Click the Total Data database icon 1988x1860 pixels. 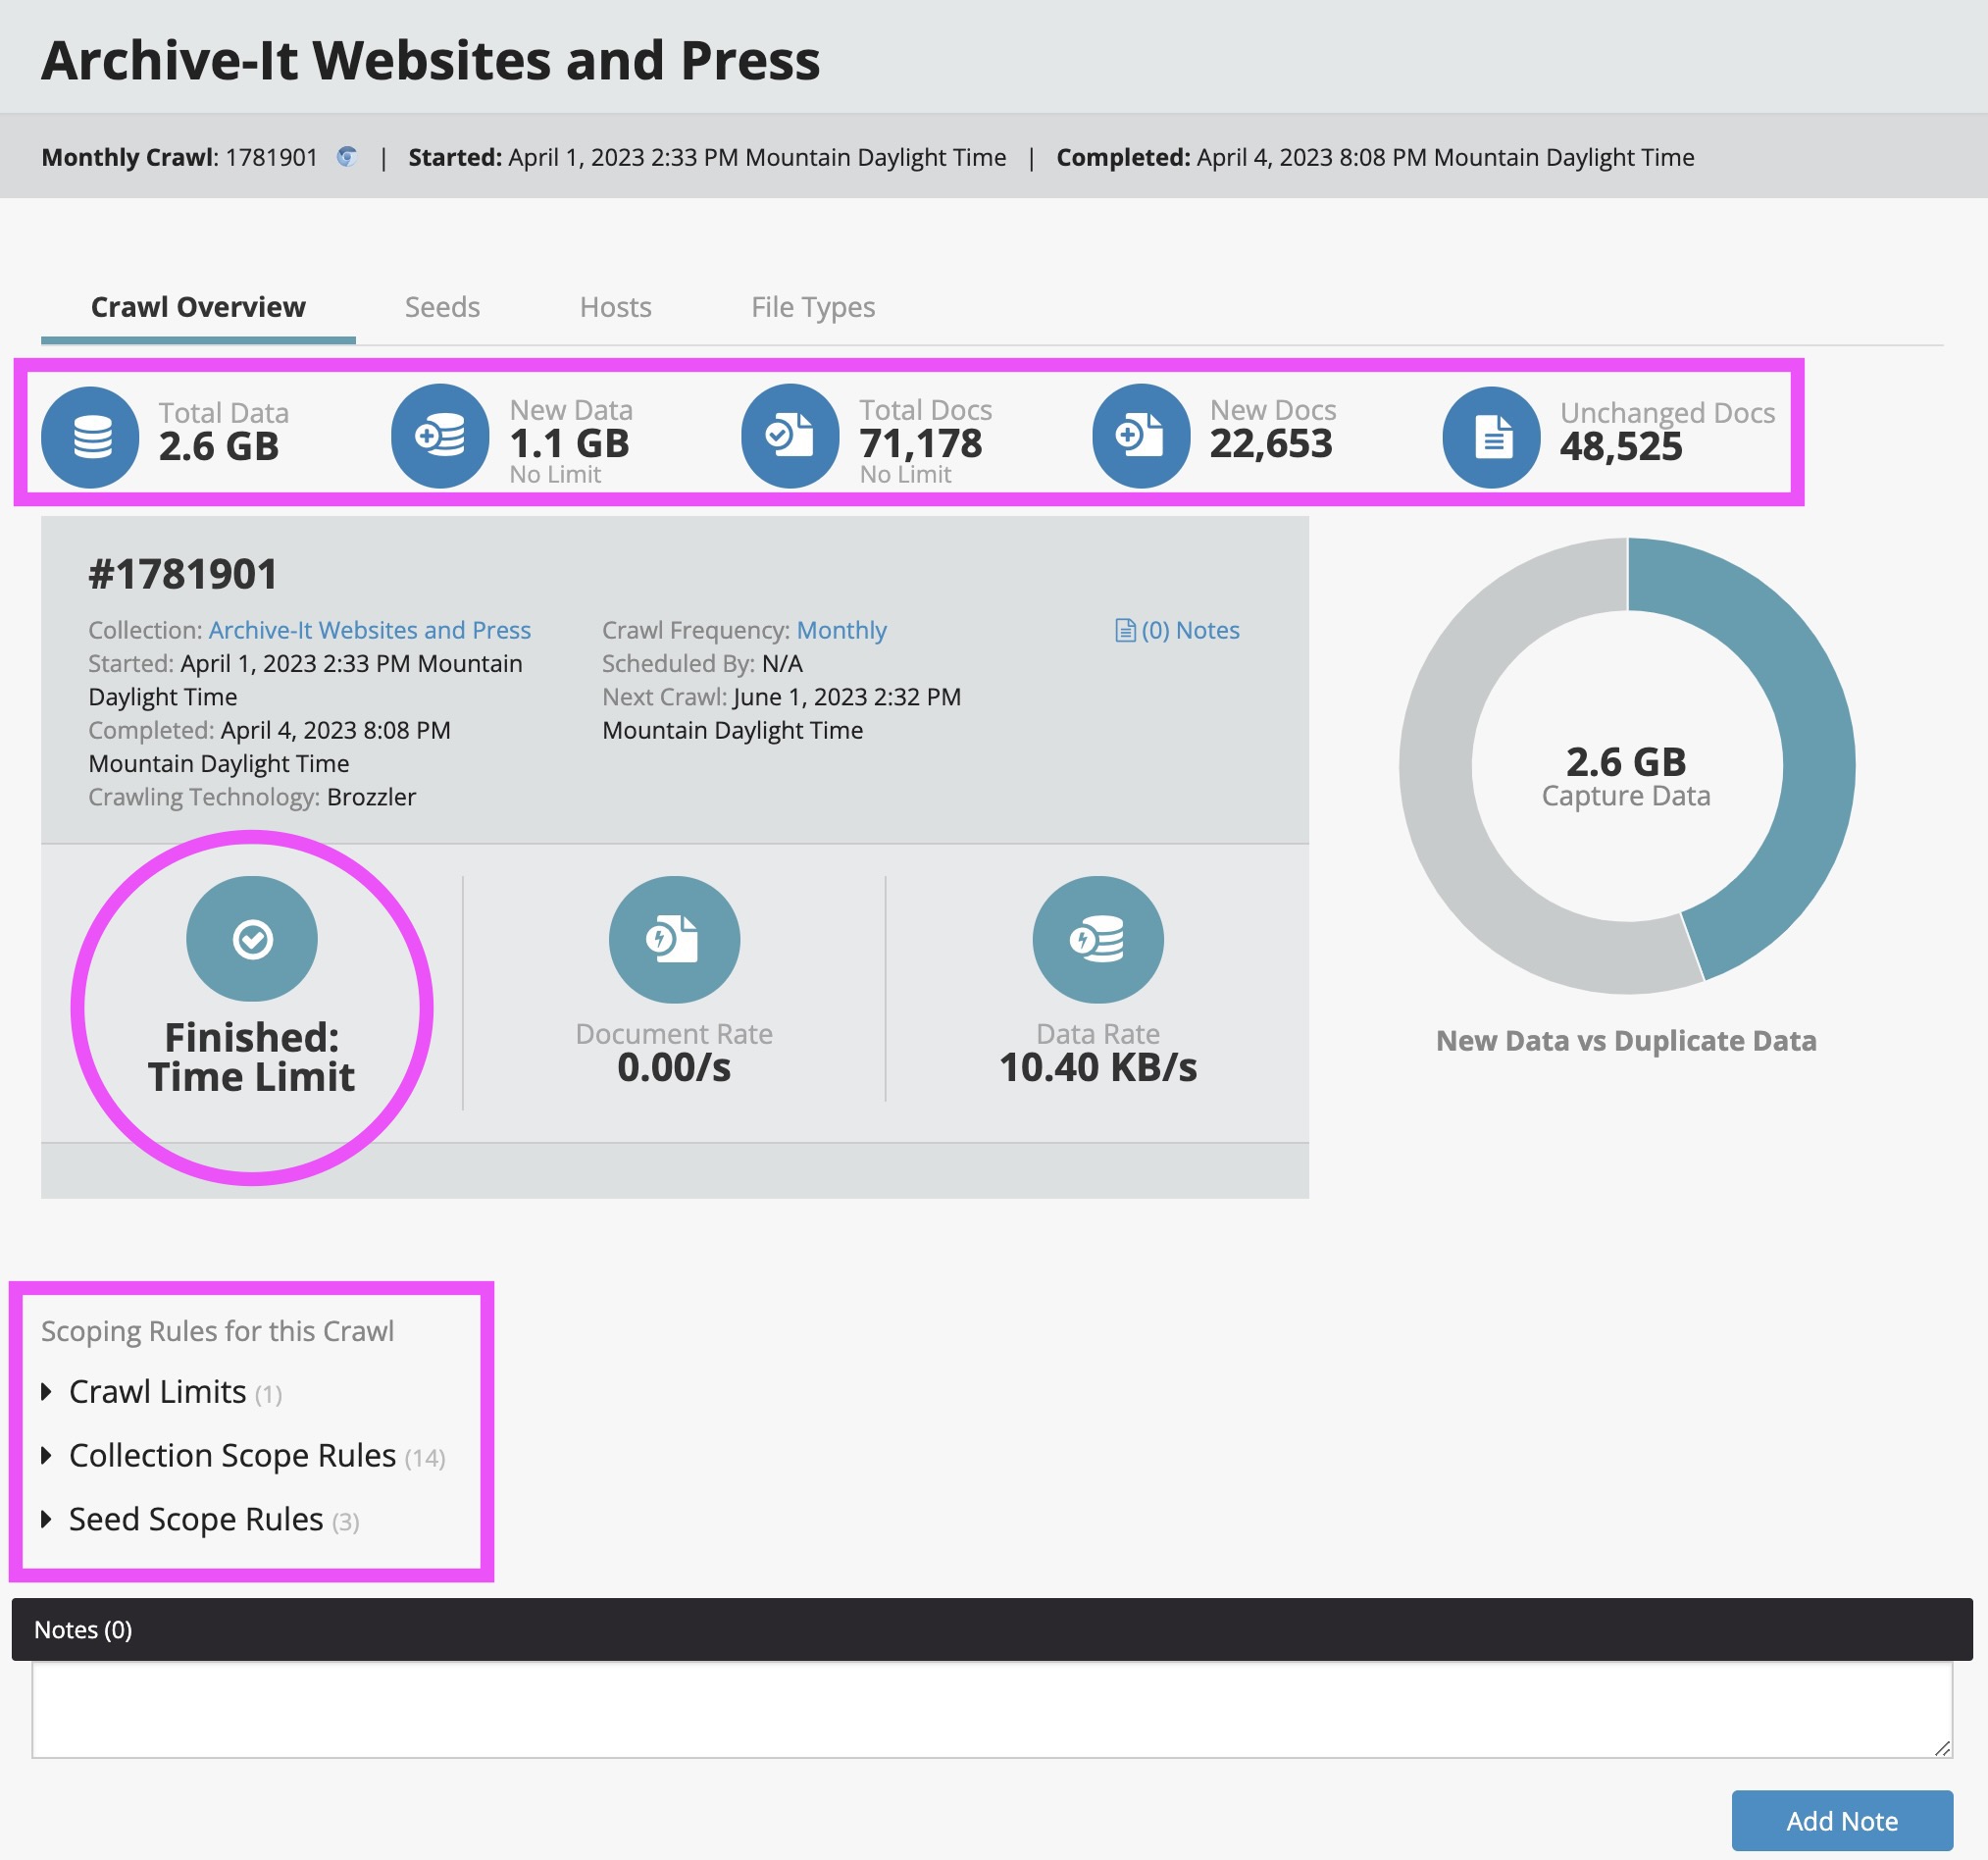pyautogui.click(x=90, y=437)
